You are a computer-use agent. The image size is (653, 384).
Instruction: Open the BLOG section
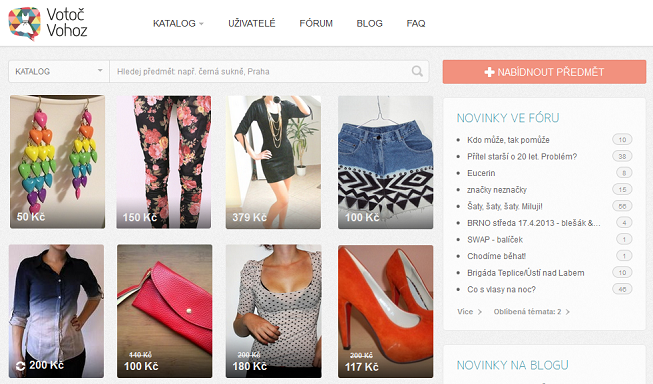click(369, 23)
